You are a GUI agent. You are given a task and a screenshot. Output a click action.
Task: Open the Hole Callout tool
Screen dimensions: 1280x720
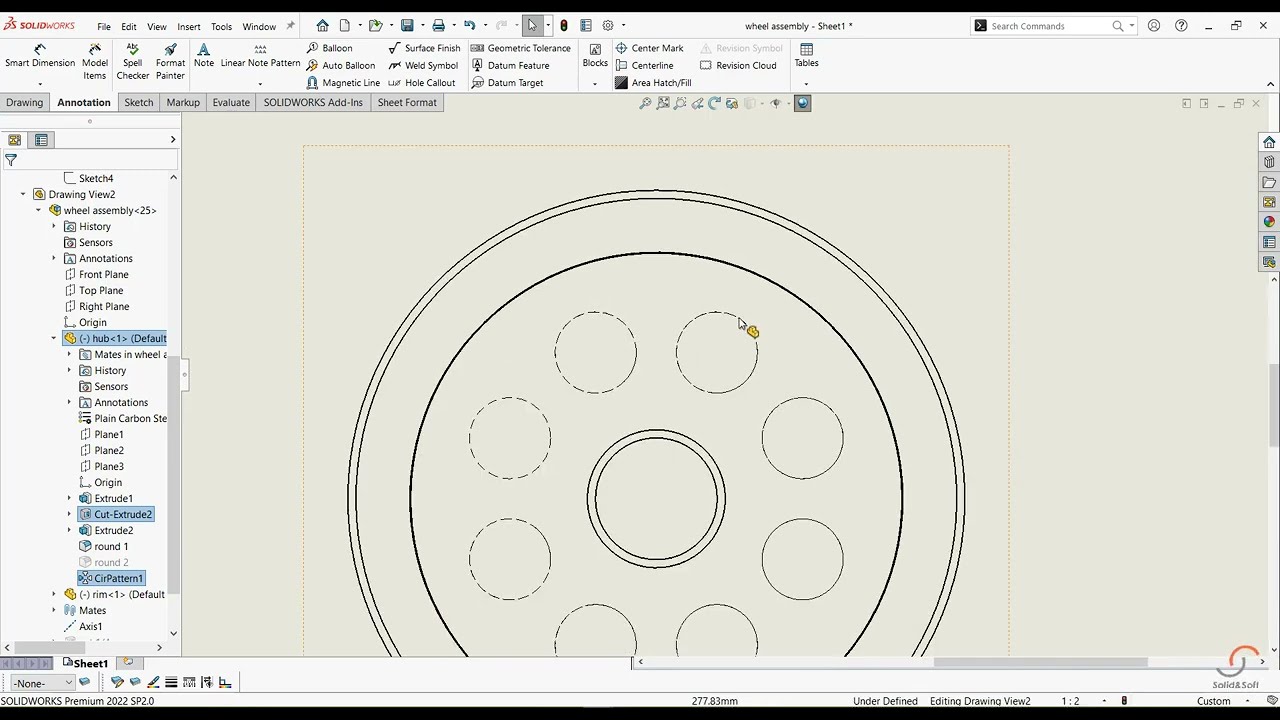[x=421, y=83]
